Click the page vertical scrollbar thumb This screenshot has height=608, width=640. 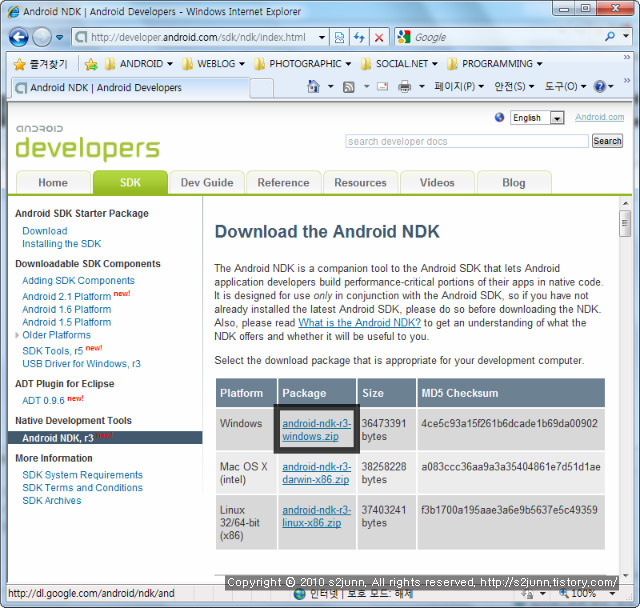625,223
